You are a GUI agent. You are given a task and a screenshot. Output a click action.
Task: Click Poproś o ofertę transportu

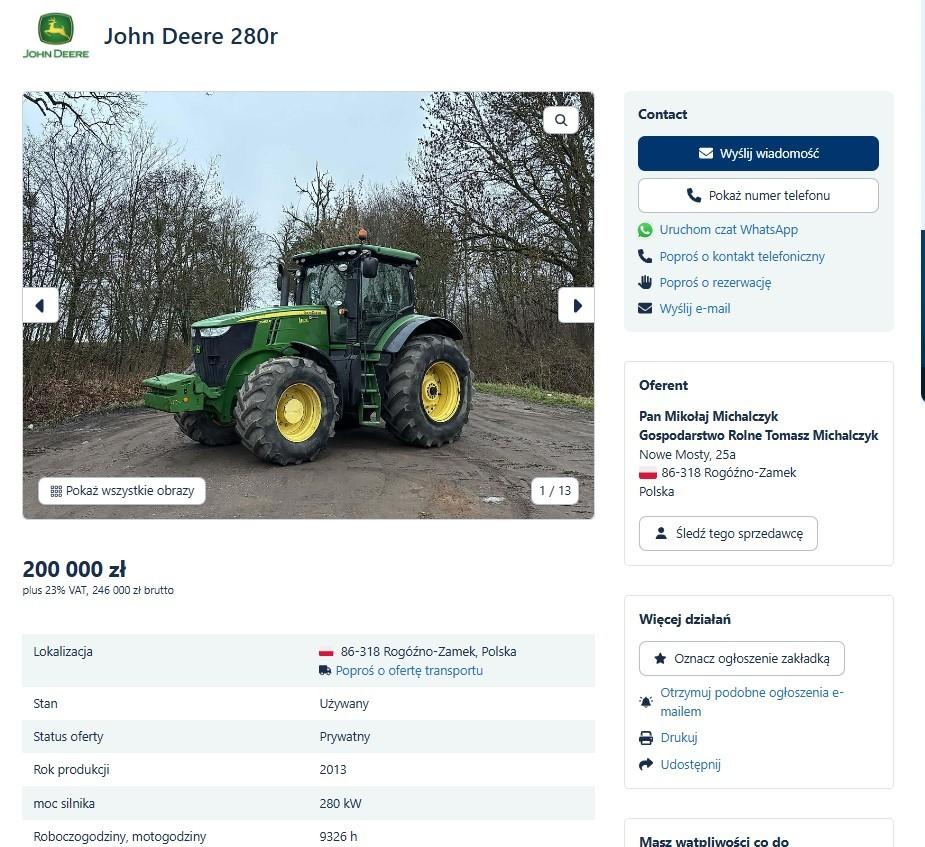pos(409,671)
